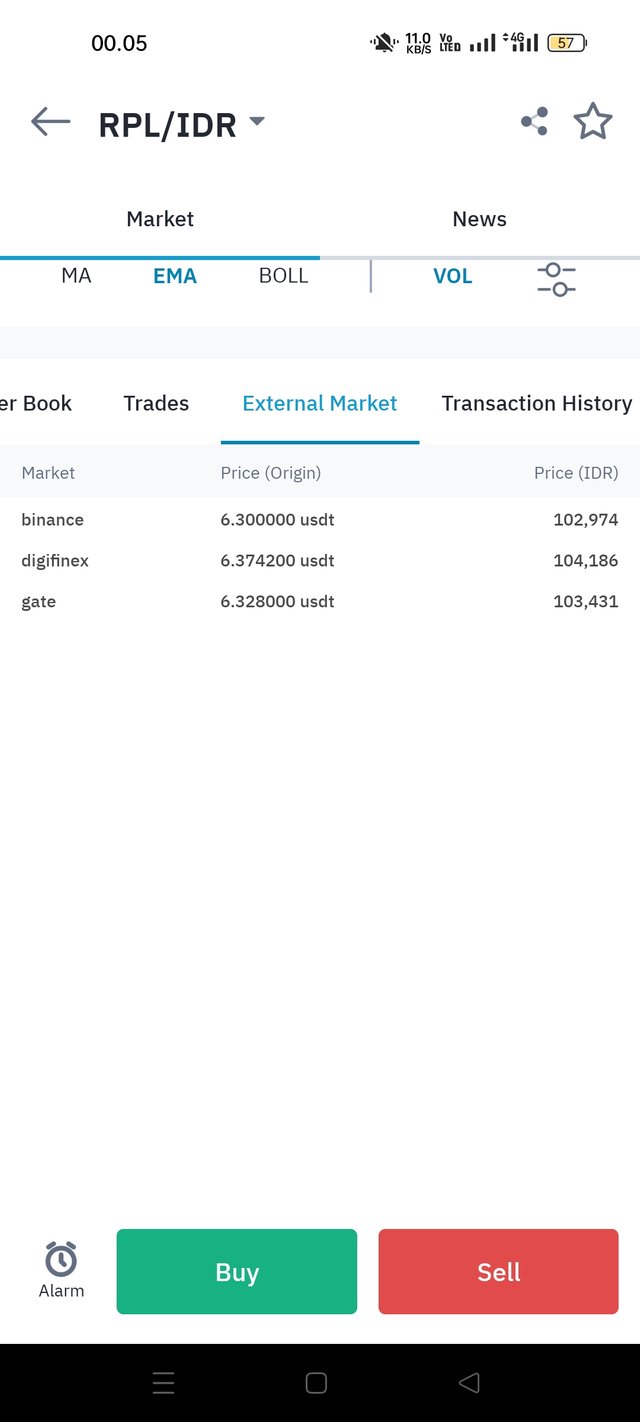
Task: Open Android recent apps menu icon
Action: pyautogui.click(x=163, y=1383)
